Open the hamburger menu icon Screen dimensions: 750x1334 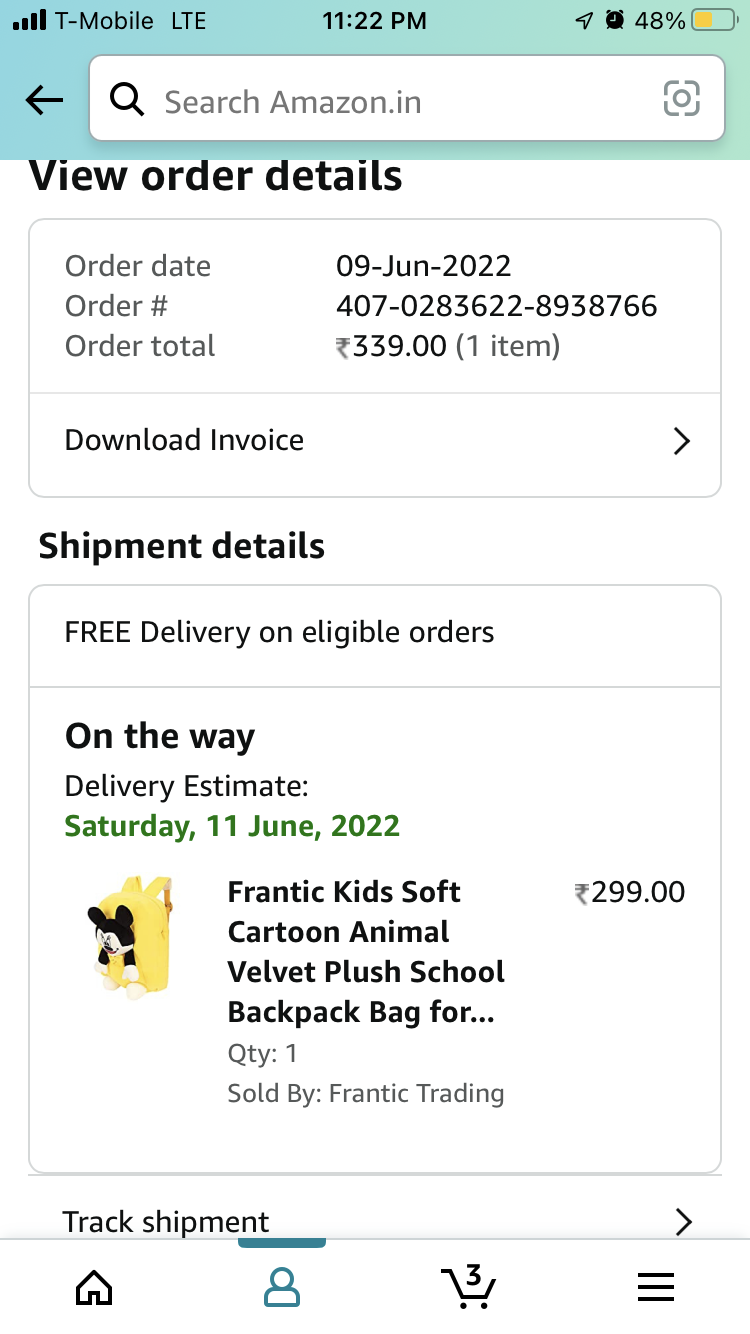(x=656, y=1286)
